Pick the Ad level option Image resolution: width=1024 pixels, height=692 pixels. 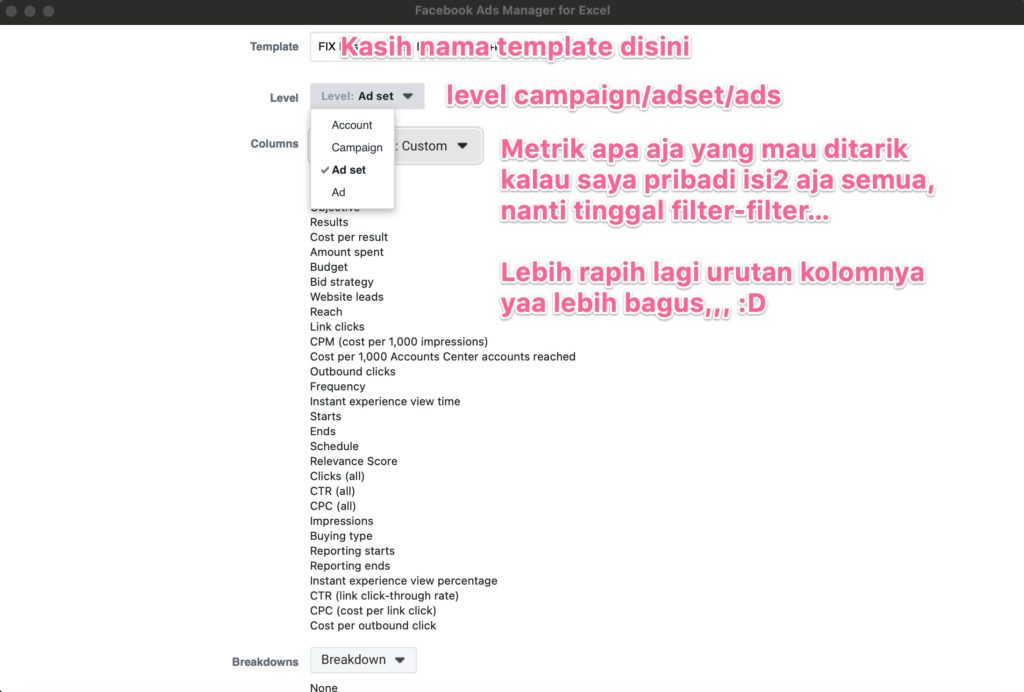339,192
